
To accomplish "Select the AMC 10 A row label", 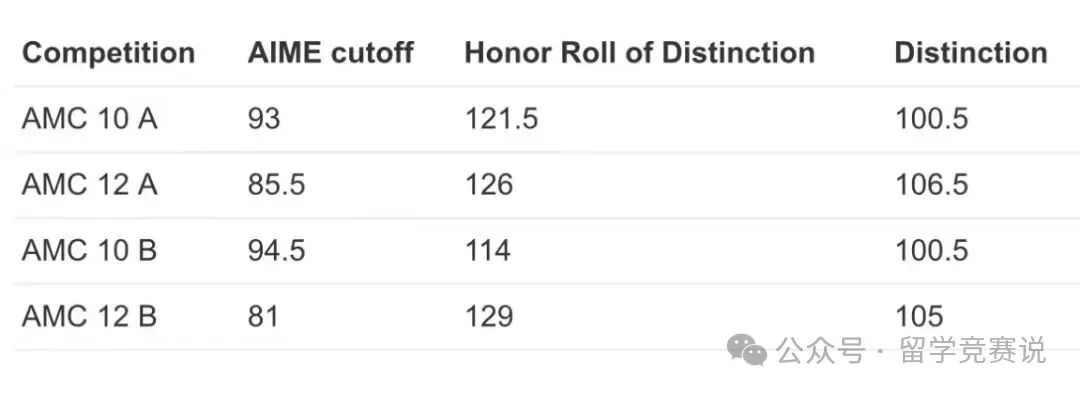I will point(90,119).
